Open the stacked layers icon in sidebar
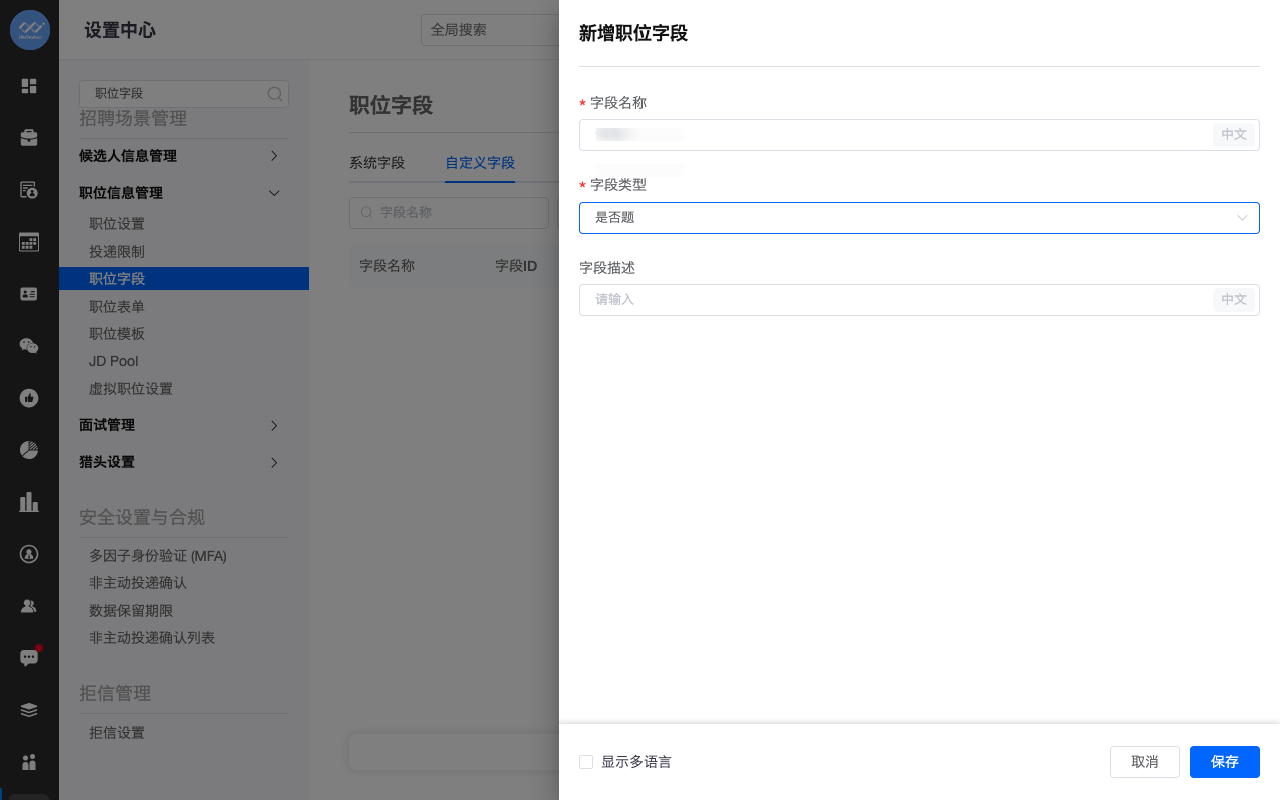The width and height of the screenshot is (1280, 800). [29, 710]
